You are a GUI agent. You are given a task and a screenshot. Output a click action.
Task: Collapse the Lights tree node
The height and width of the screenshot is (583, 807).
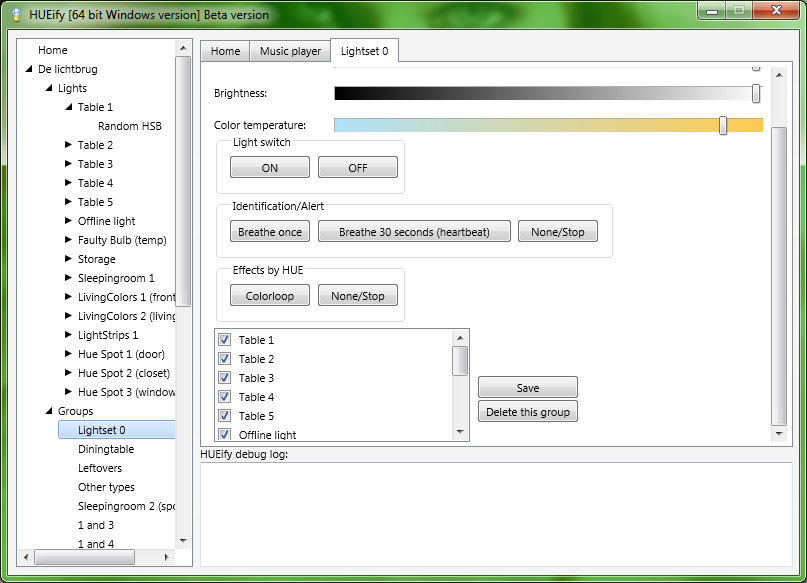click(x=49, y=88)
